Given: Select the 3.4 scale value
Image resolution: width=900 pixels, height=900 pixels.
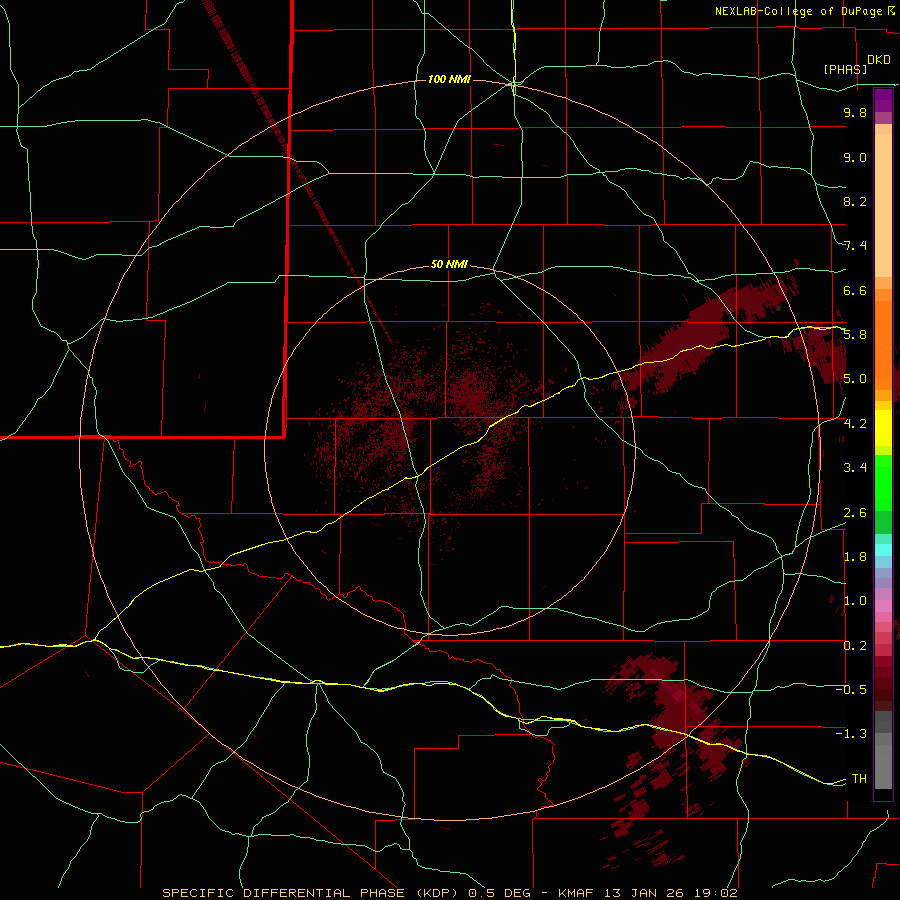Looking at the screenshot, I should click(855, 468).
